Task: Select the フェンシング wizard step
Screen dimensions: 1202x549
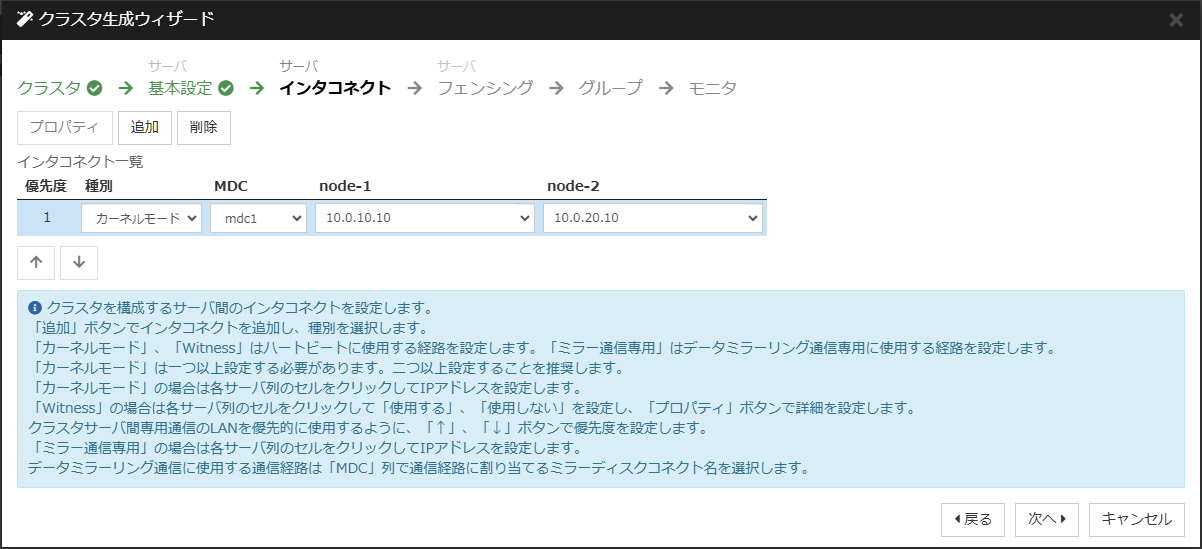Action: point(485,88)
